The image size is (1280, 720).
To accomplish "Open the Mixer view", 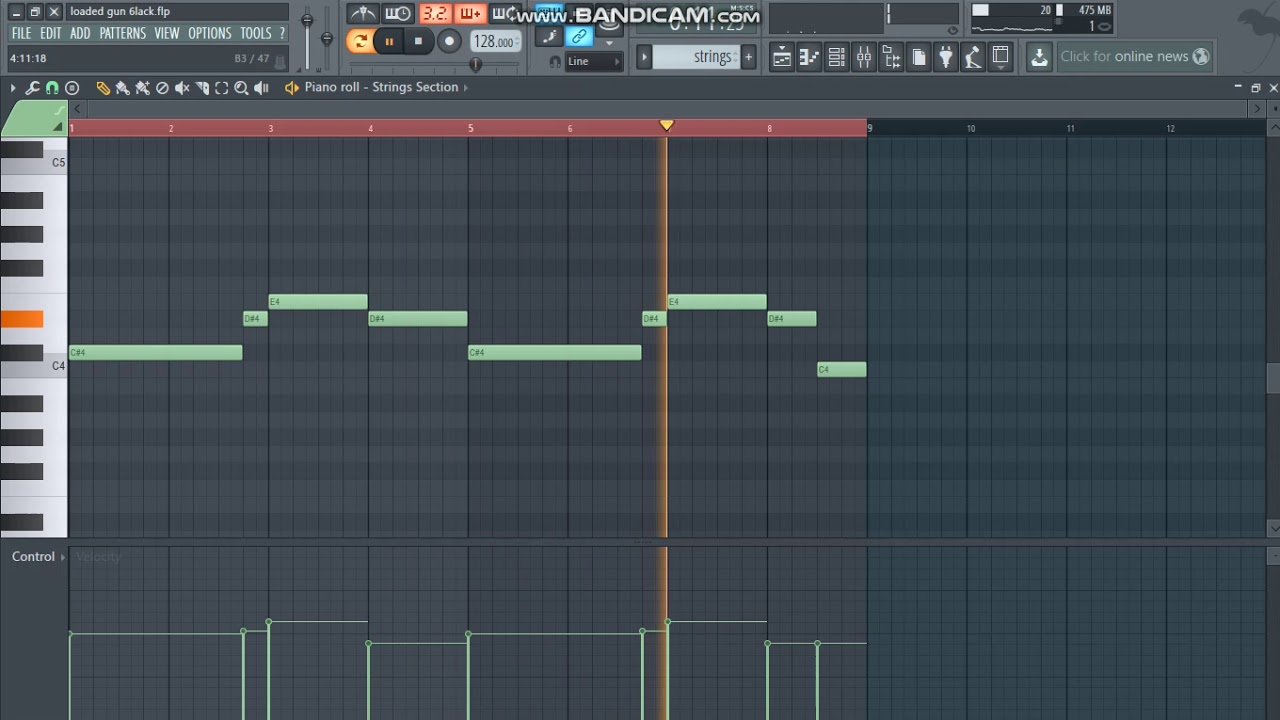I will (864, 57).
